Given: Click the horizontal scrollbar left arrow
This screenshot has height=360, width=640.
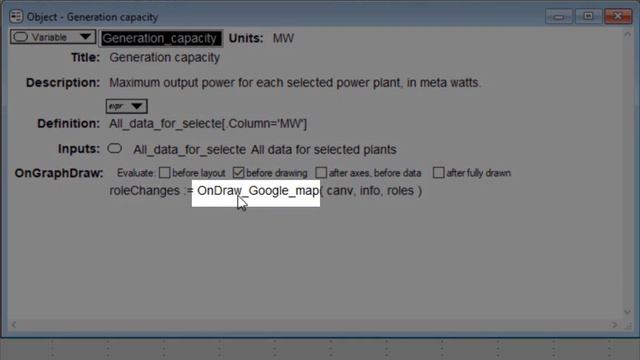Looking at the screenshot, I should [x=13, y=325].
